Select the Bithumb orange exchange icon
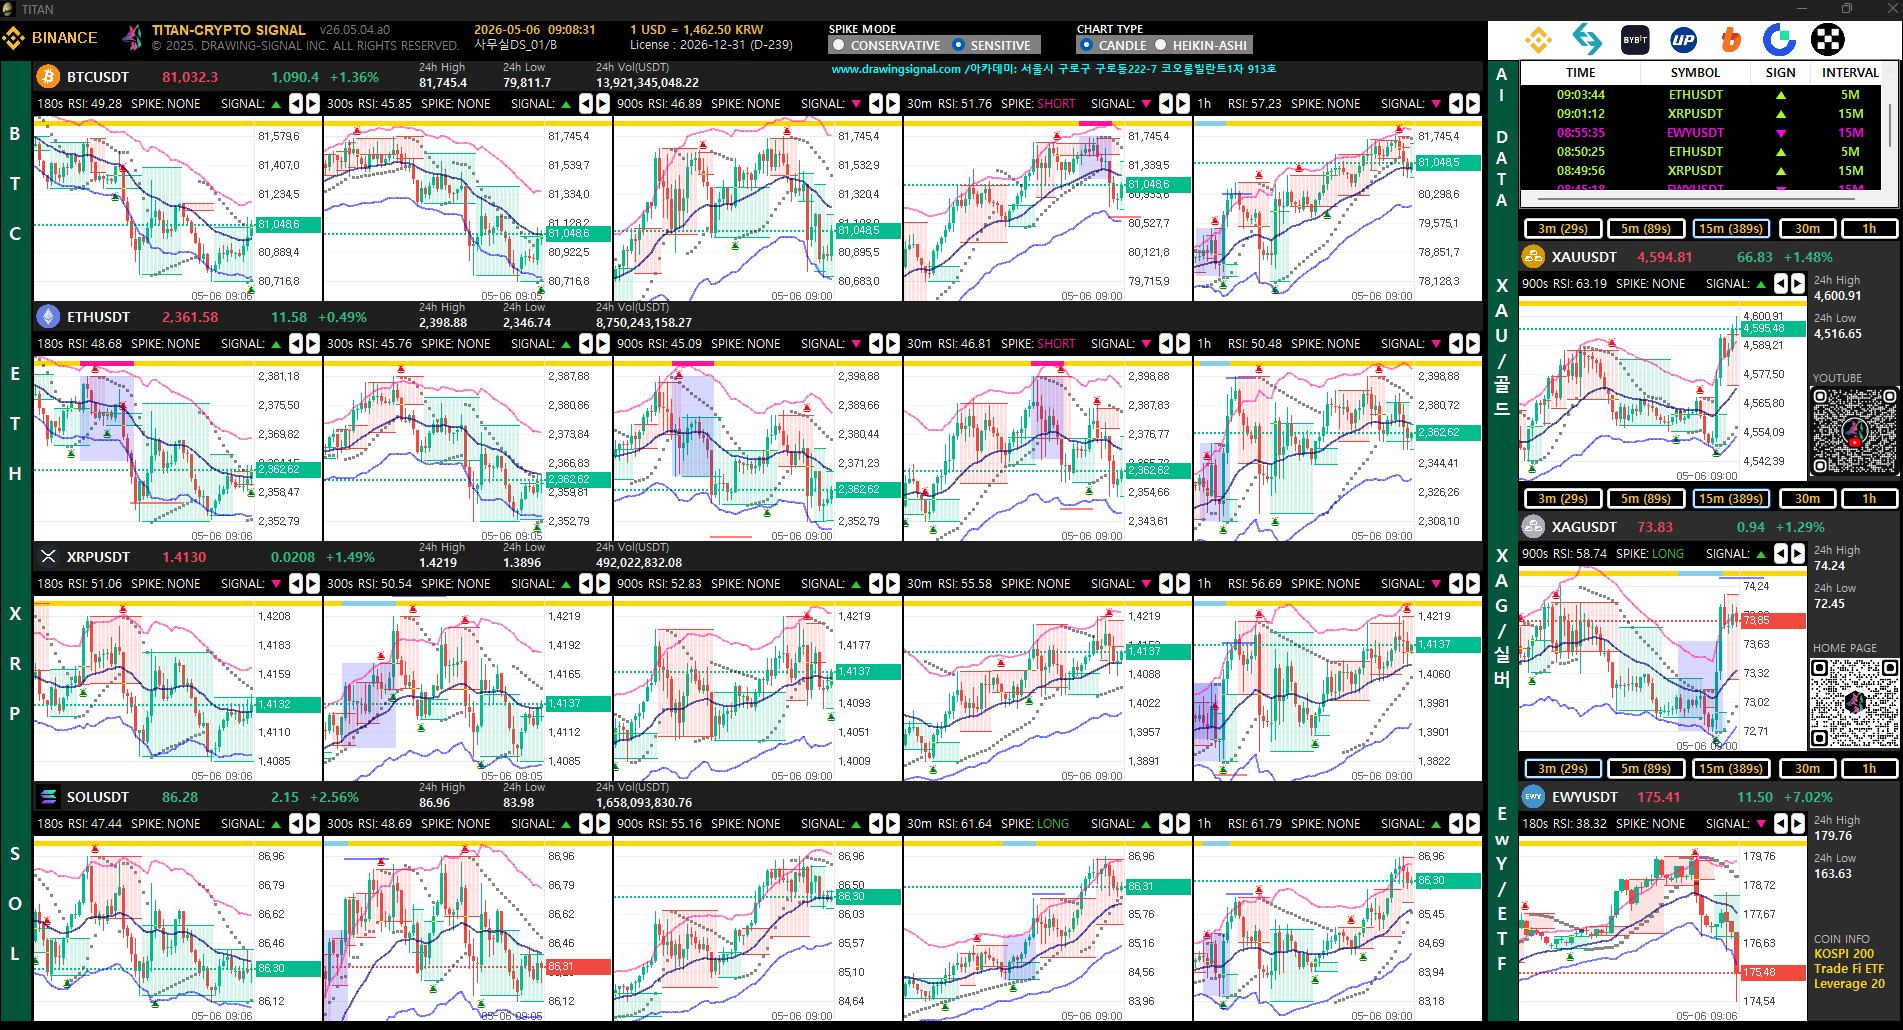 pyautogui.click(x=1731, y=40)
